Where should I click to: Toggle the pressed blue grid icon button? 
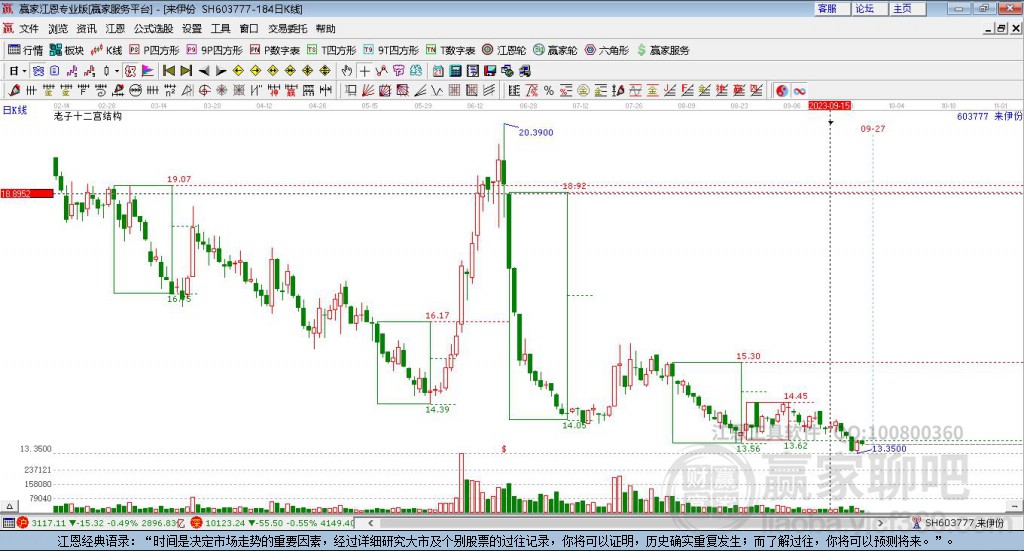coord(38,71)
